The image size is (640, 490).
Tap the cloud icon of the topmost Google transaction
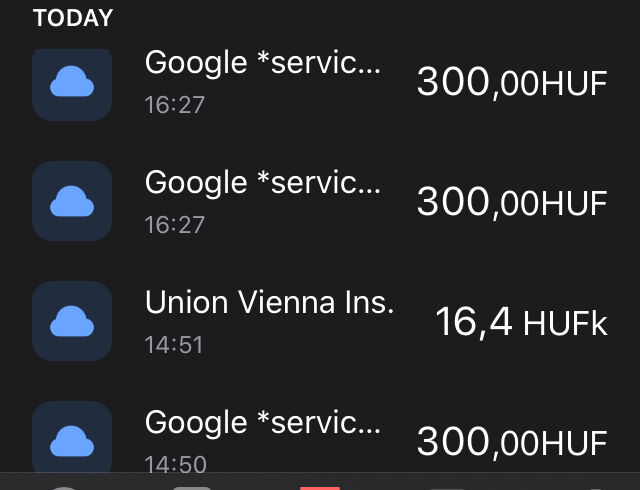(72, 85)
